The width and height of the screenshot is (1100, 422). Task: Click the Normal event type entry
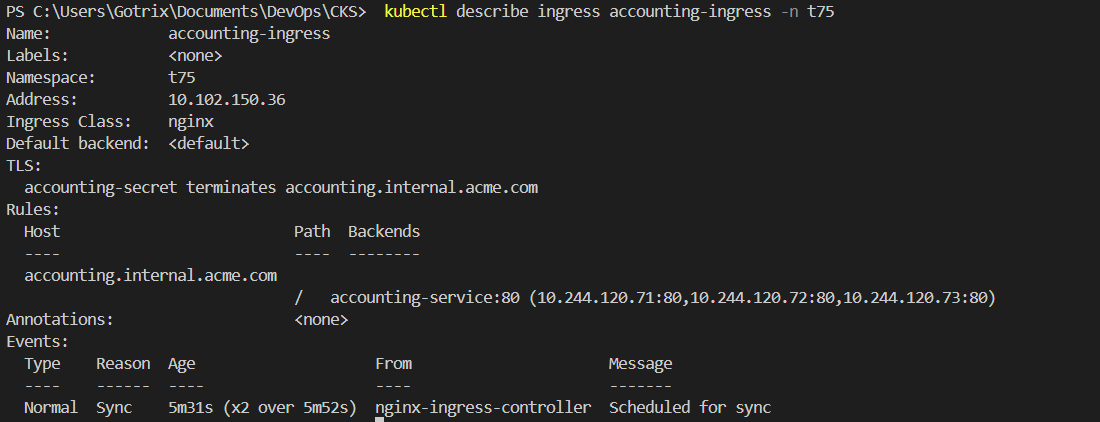click(51, 408)
